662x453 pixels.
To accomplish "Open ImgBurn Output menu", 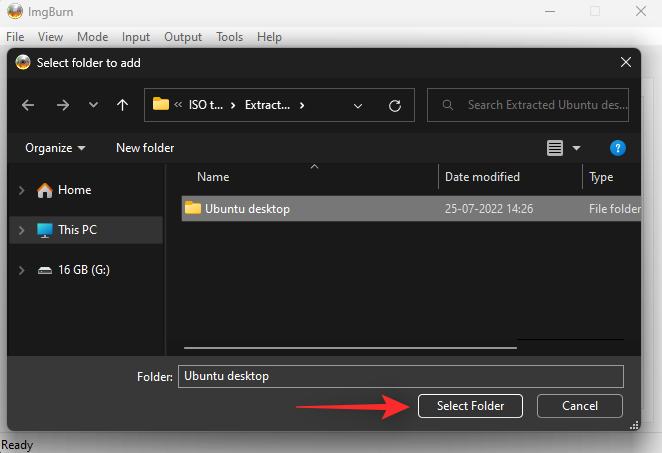I will (x=183, y=37).
